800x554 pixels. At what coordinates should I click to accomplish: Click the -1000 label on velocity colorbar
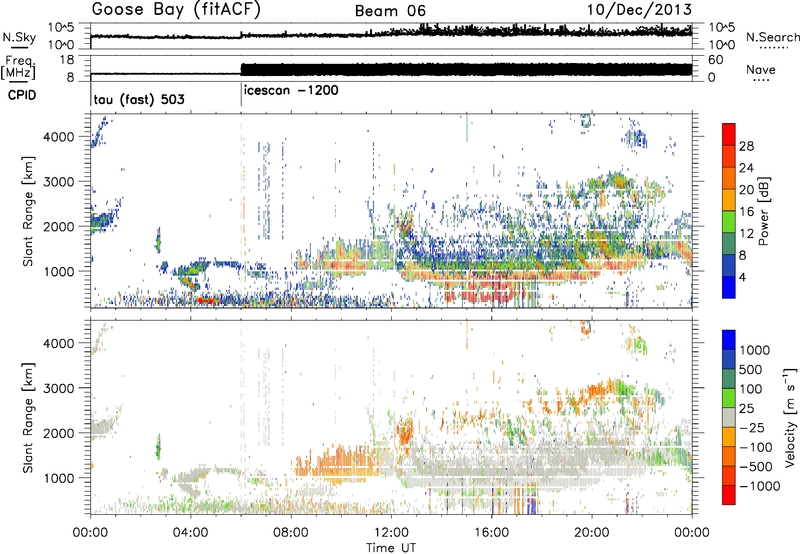point(760,486)
